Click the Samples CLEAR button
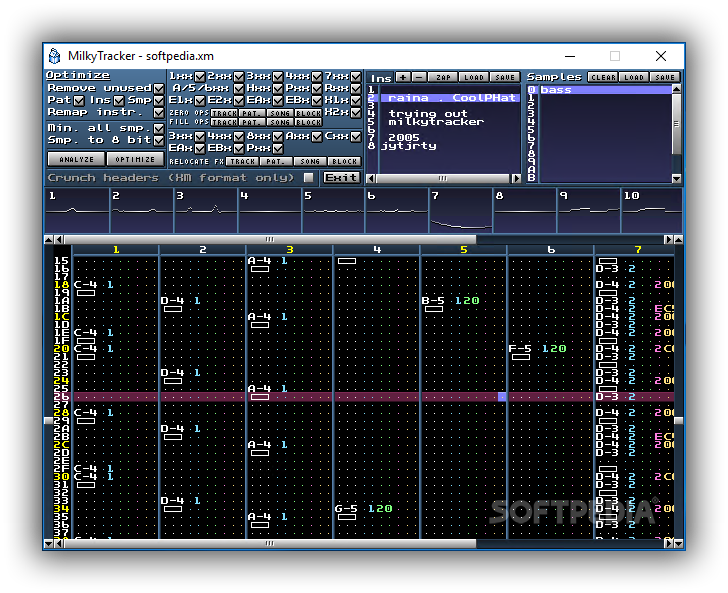Viewport: 728px width, 593px height. coord(603,77)
